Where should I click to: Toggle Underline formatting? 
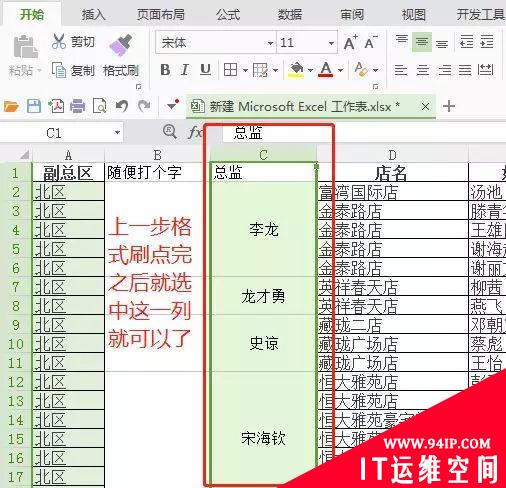coord(205,70)
